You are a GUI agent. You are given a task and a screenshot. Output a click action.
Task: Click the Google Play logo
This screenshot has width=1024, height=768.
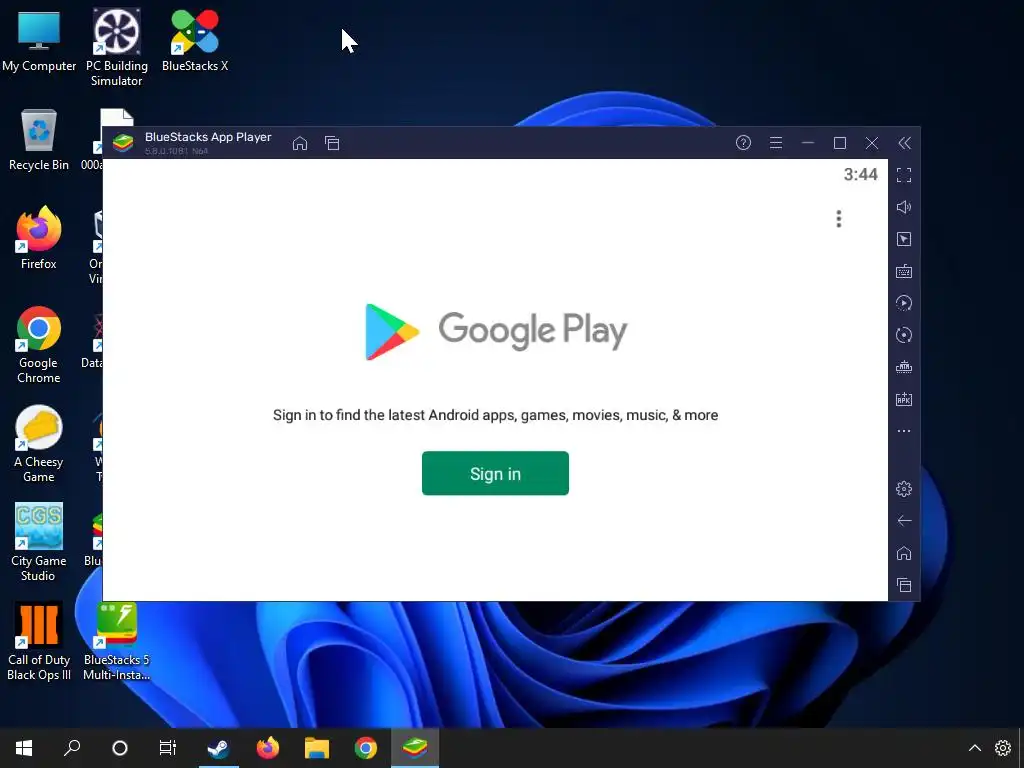click(495, 331)
